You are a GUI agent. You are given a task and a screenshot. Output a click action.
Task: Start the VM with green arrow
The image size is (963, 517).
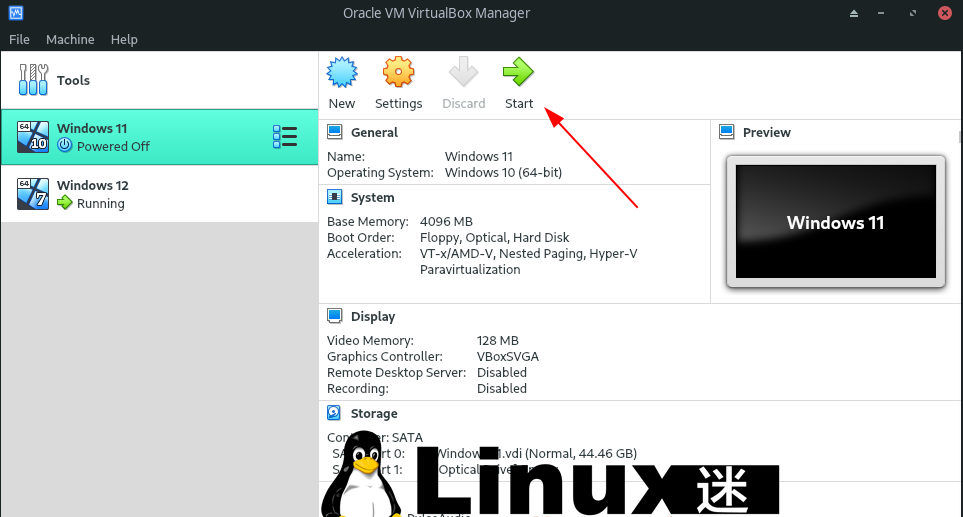pyautogui.click(x=518, y=72)
